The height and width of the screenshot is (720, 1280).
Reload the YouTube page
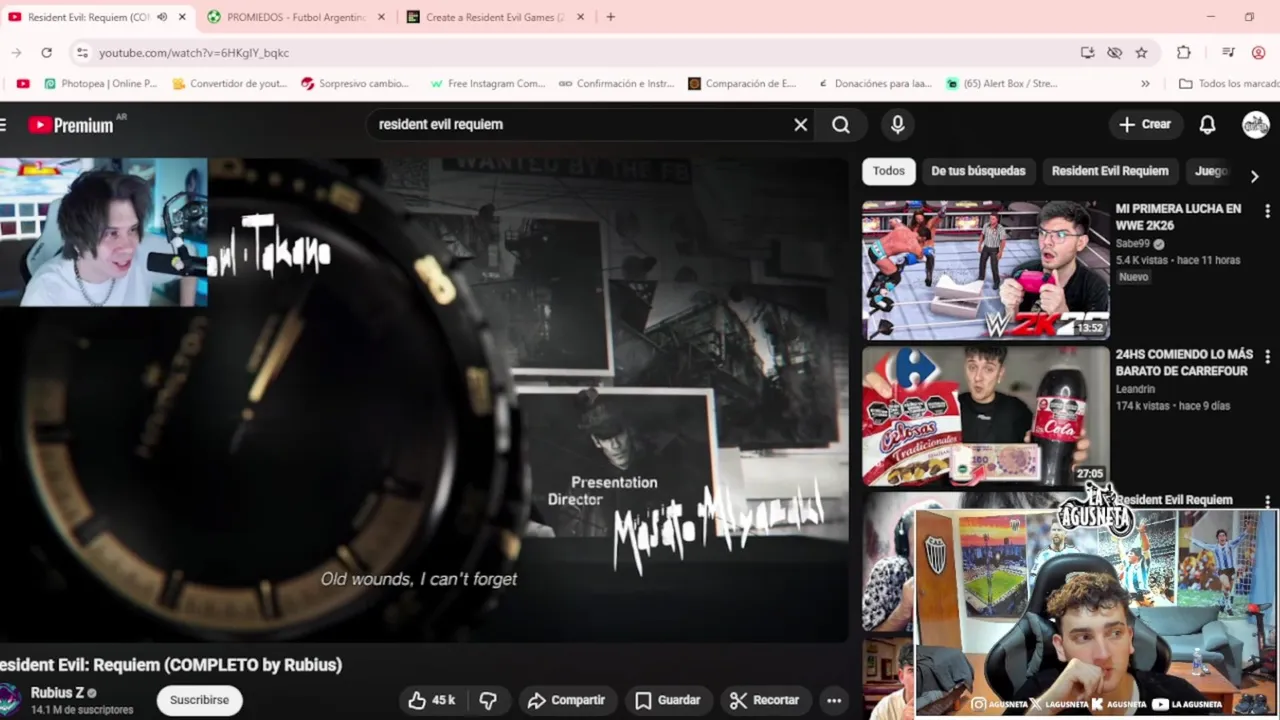pos(46,52)
